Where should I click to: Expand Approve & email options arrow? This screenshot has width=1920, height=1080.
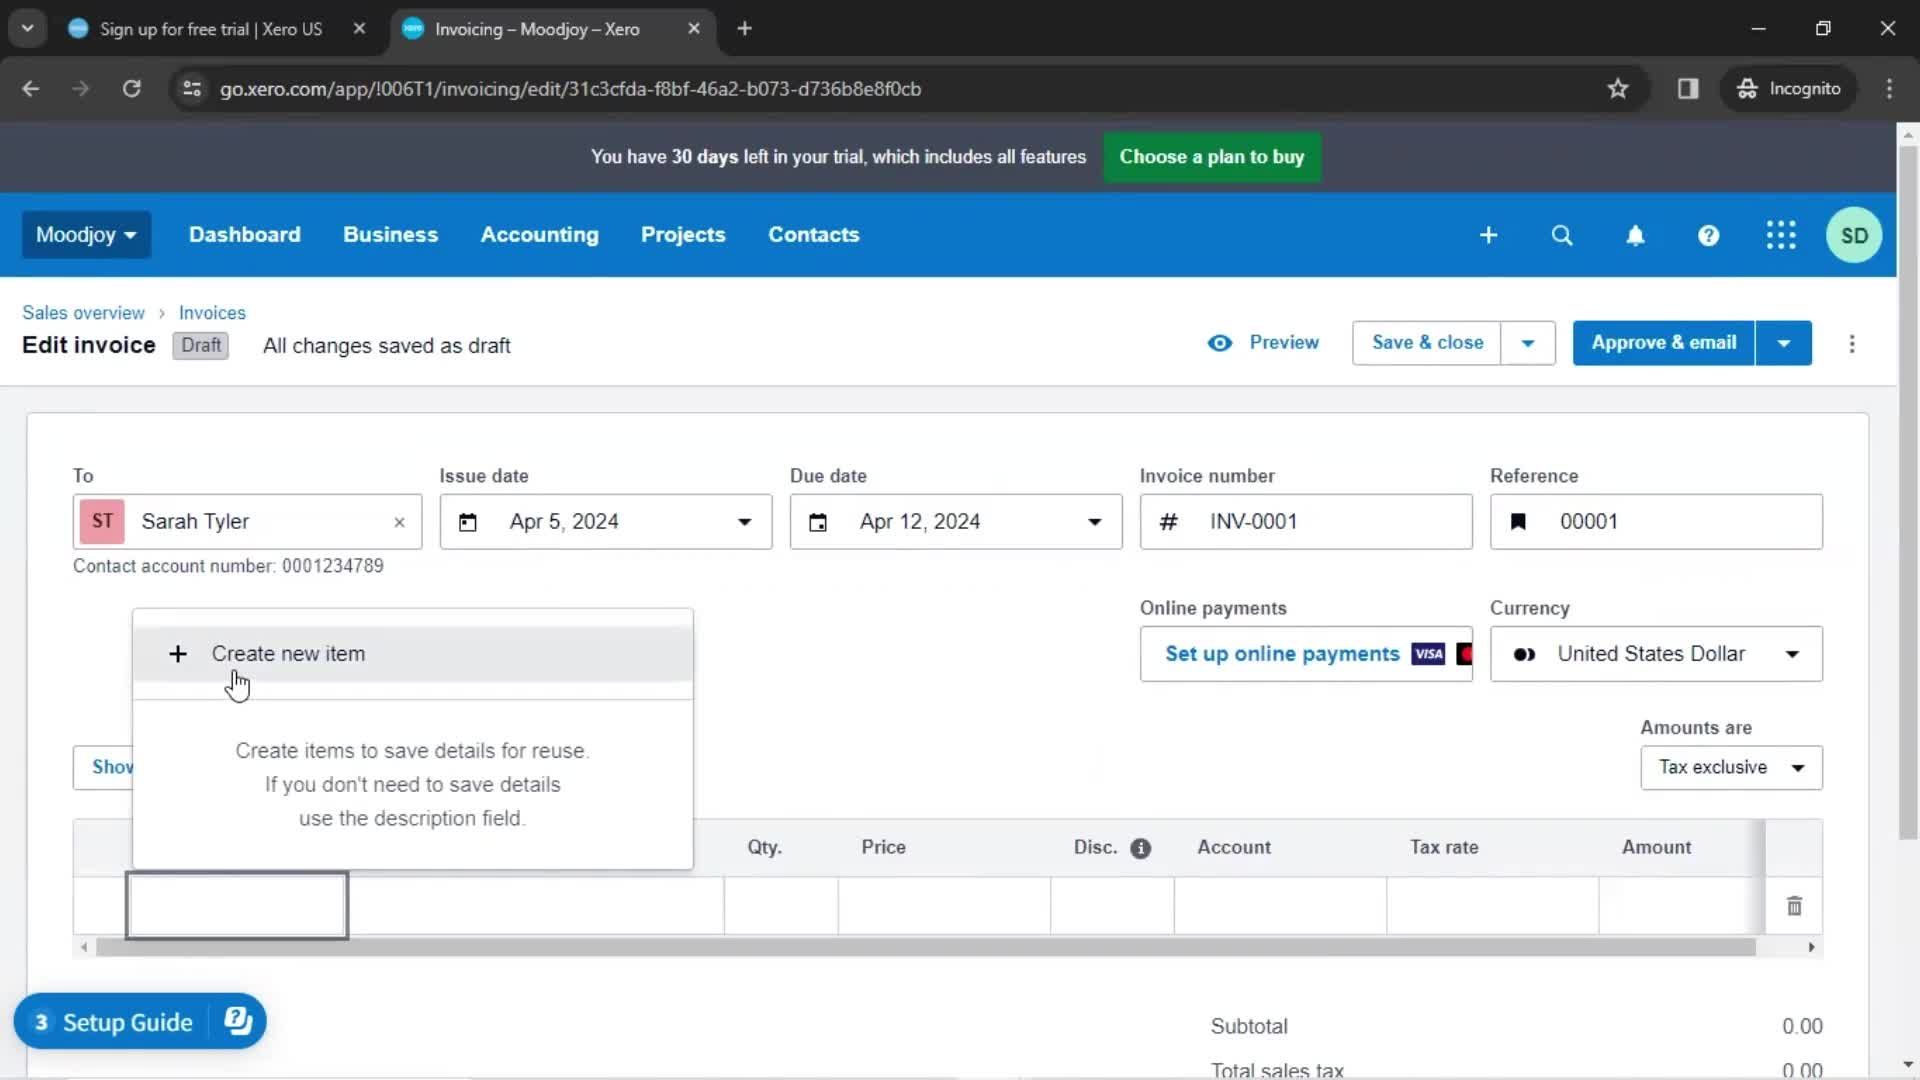(x=1784, y=343)
